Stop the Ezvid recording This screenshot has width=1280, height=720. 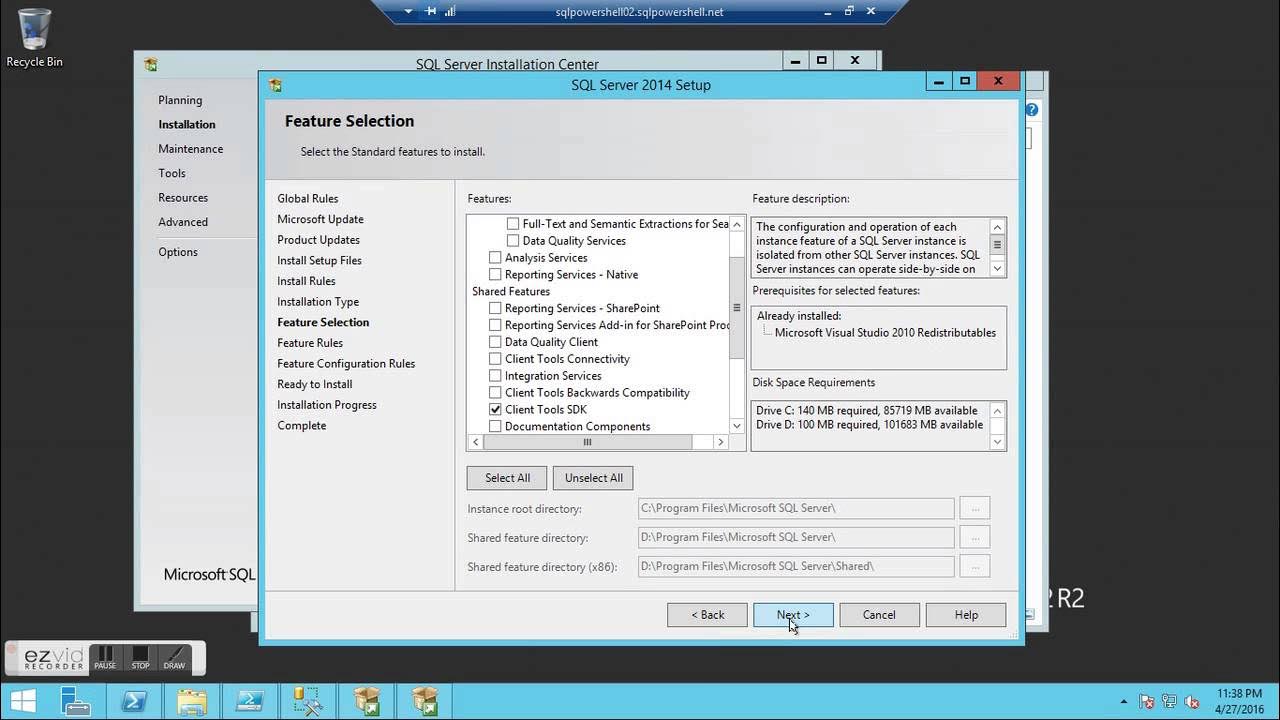pos(140,658)
